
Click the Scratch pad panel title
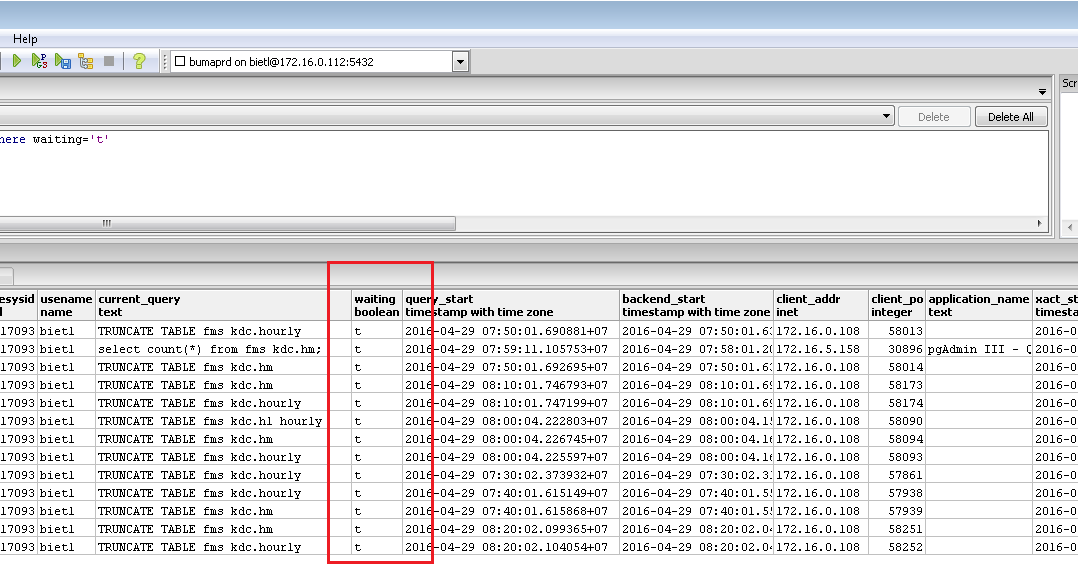pos(1069,83)
